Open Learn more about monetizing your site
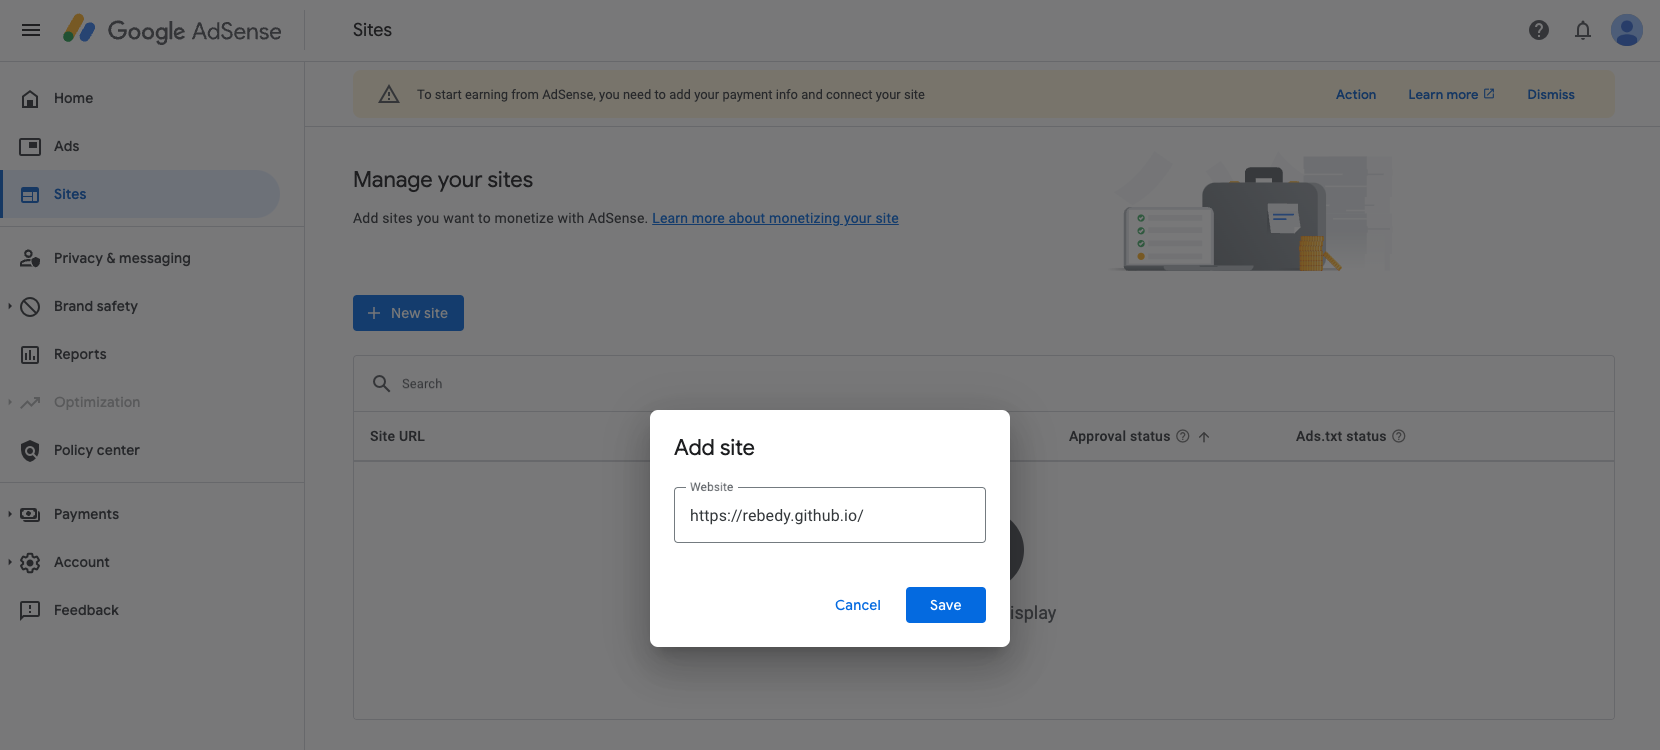 [x=775, y=218]
